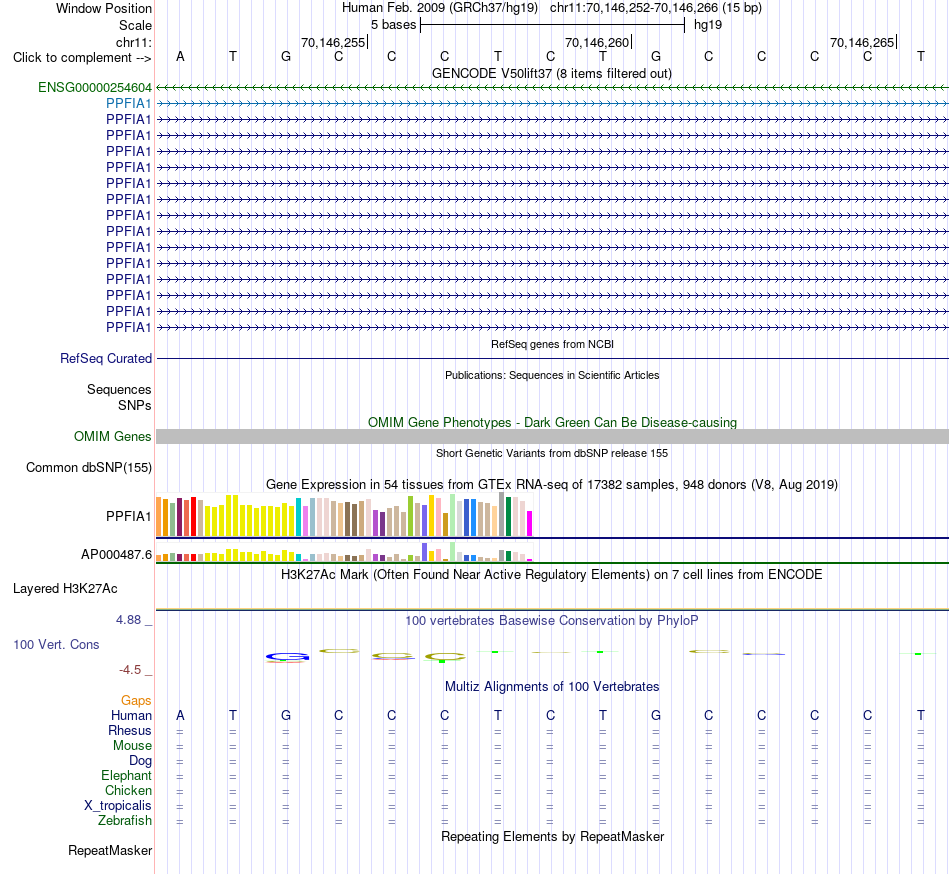Open the ENSG00000254604 gene label

(95, 88)
